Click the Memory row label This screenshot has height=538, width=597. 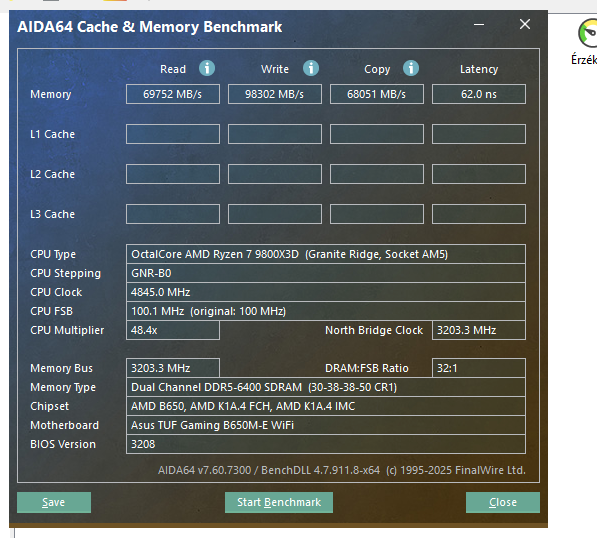51,94
